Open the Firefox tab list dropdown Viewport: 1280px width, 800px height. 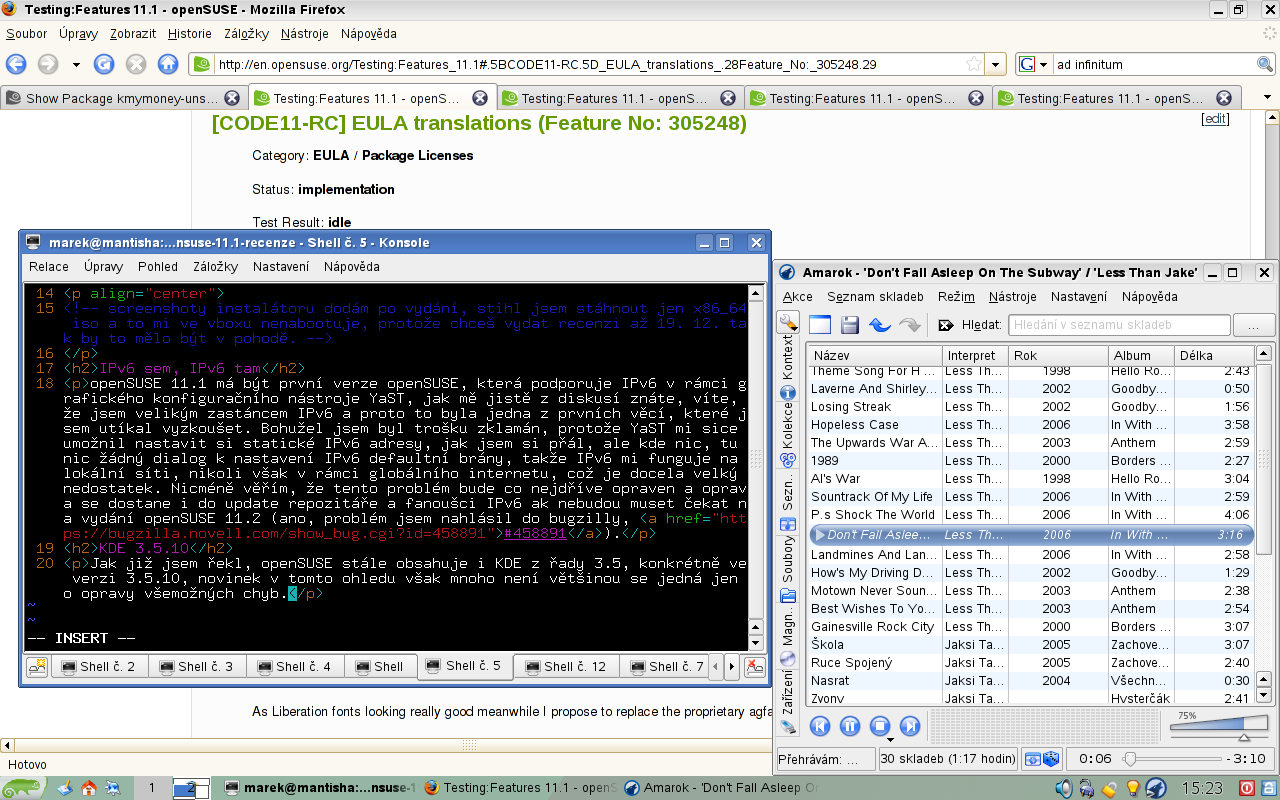(1268, 98)
